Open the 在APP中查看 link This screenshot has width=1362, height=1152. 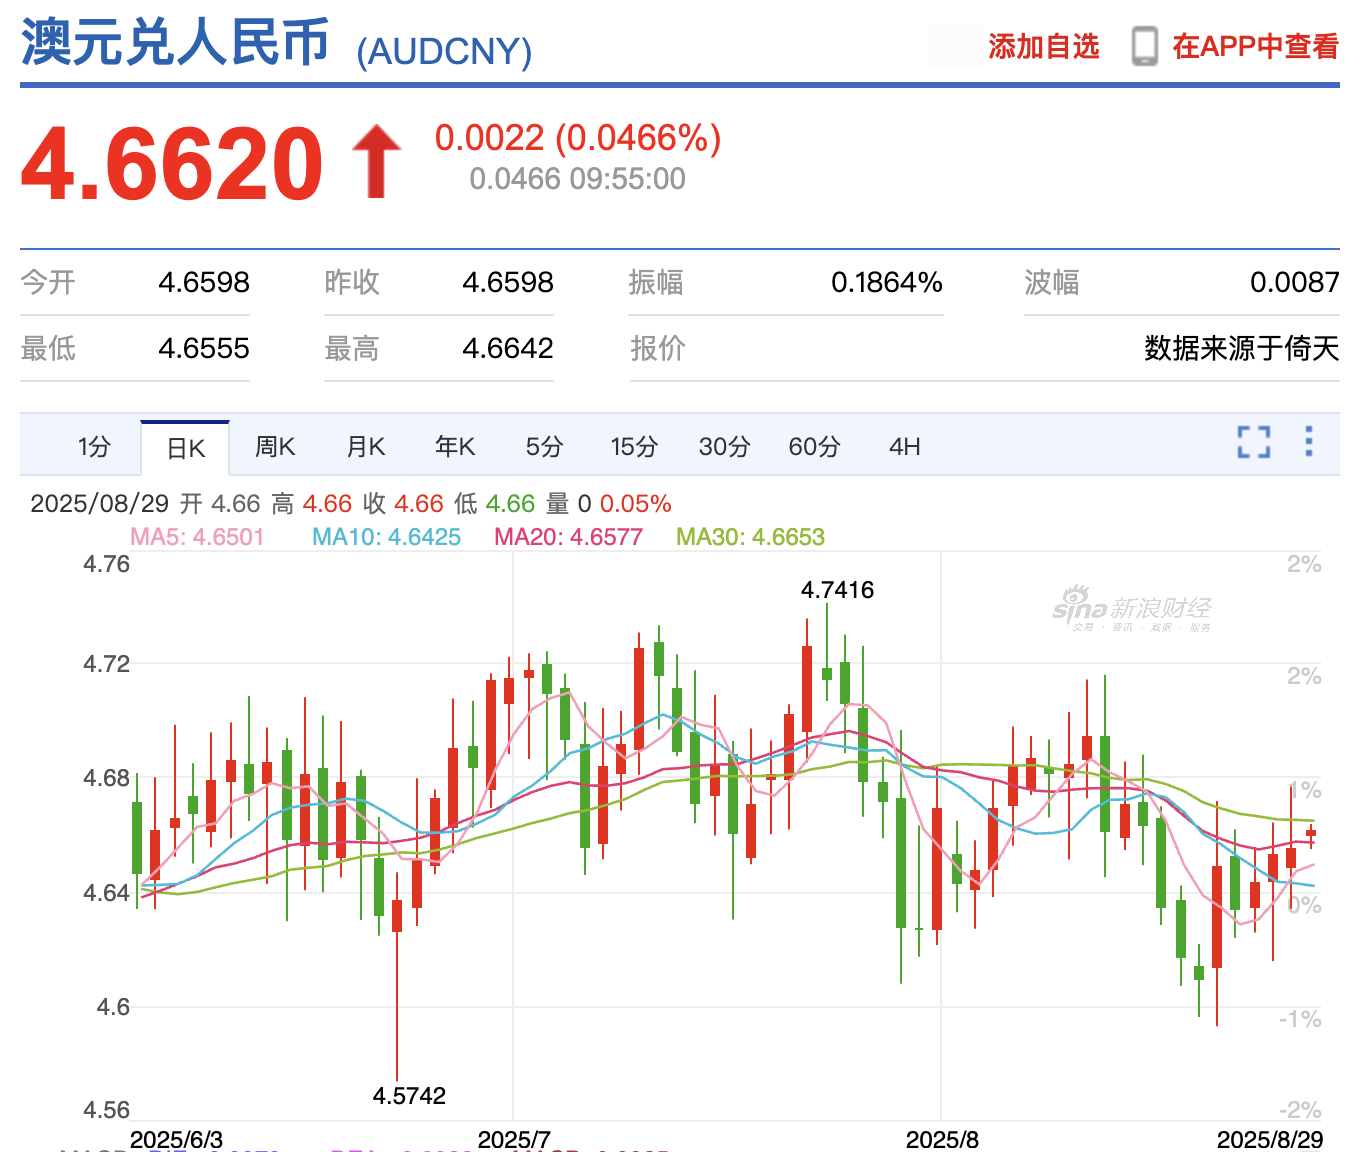(x=1255, y=46)
